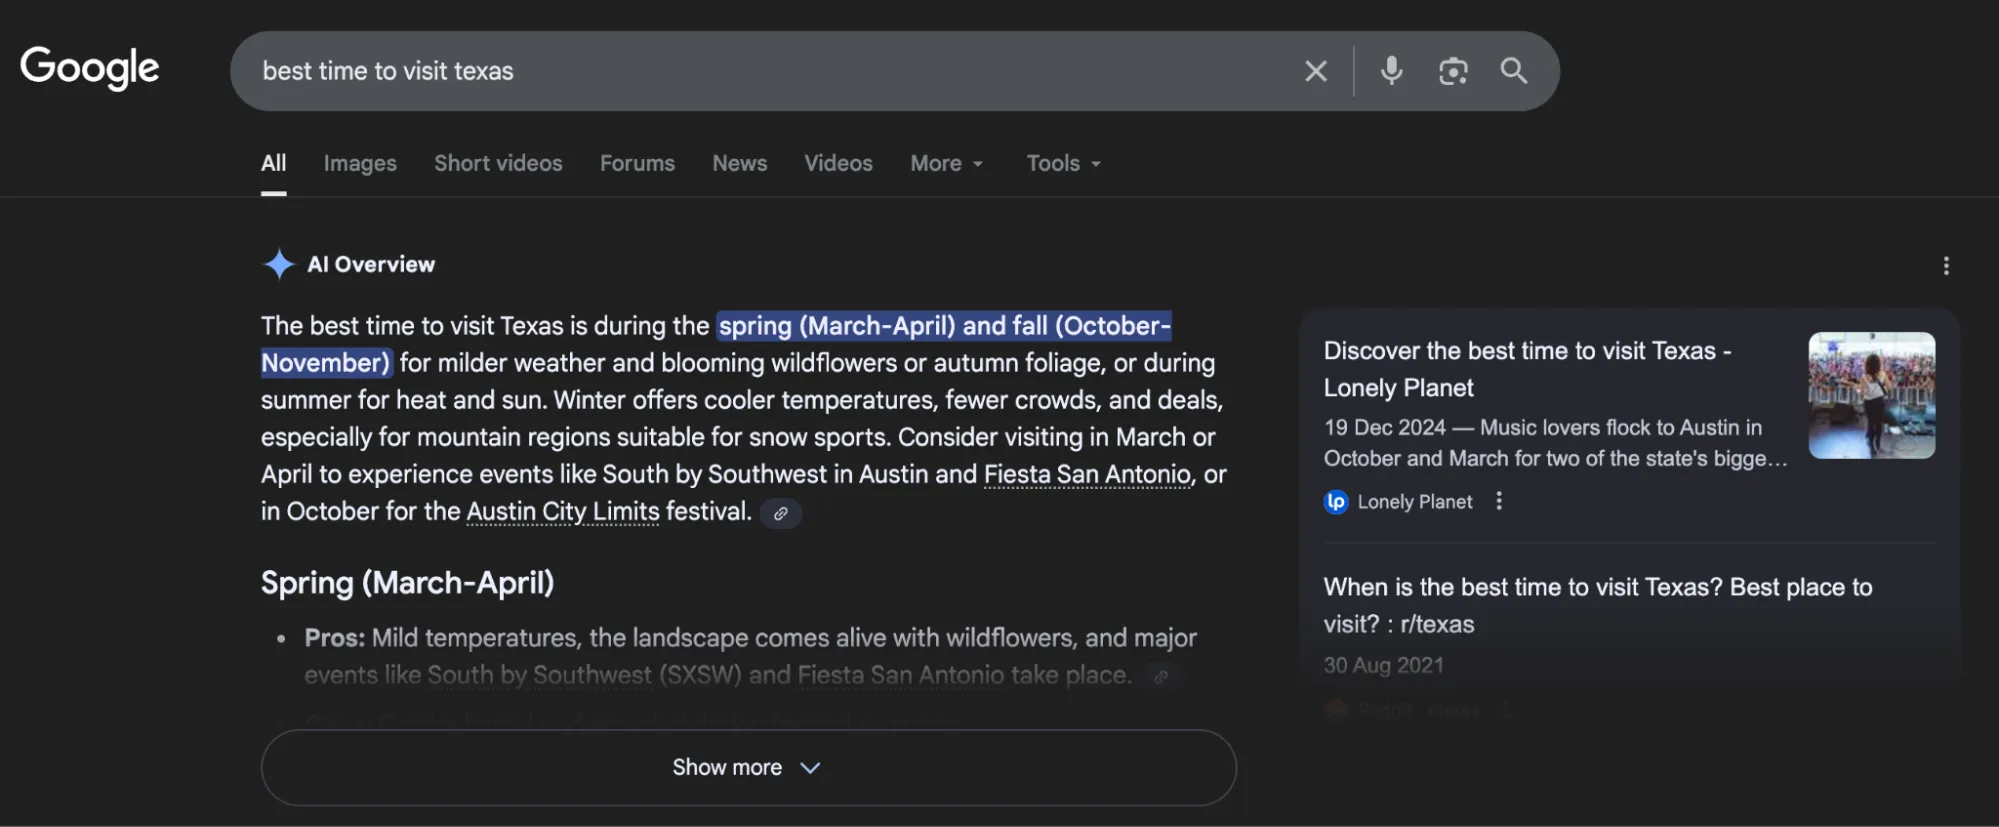Click the AI Overview sparkle icon
Viewport: 1999px width, 827px height.
279,265
